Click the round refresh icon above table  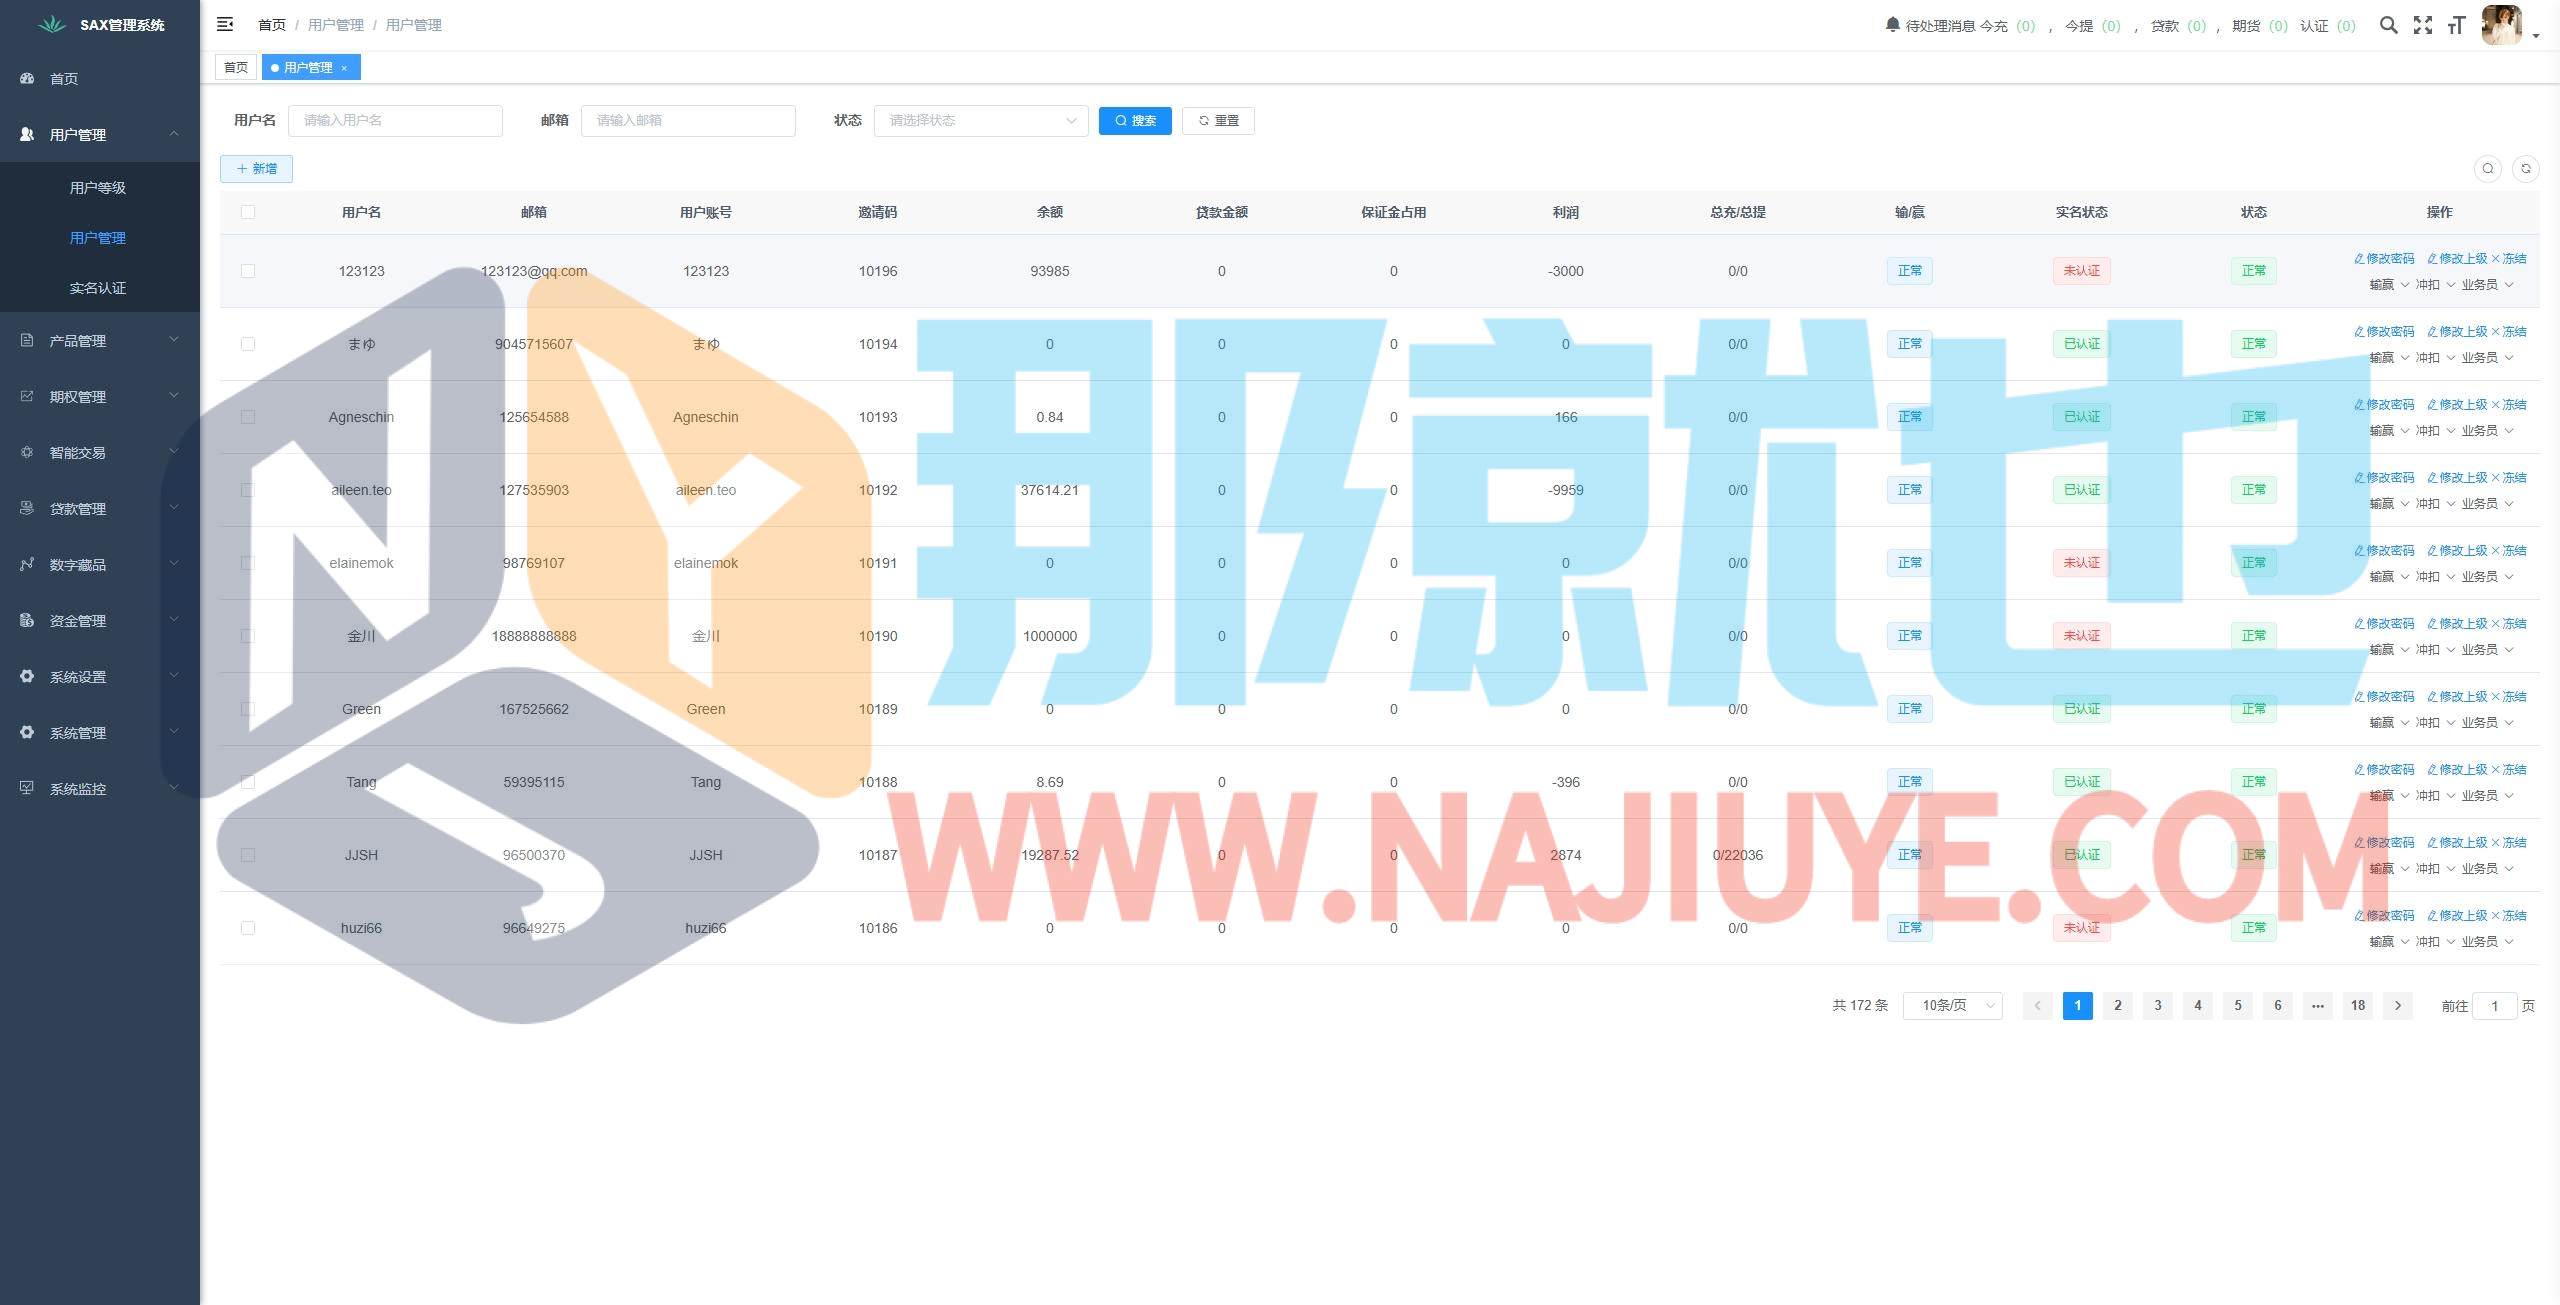coord(2525,169)
